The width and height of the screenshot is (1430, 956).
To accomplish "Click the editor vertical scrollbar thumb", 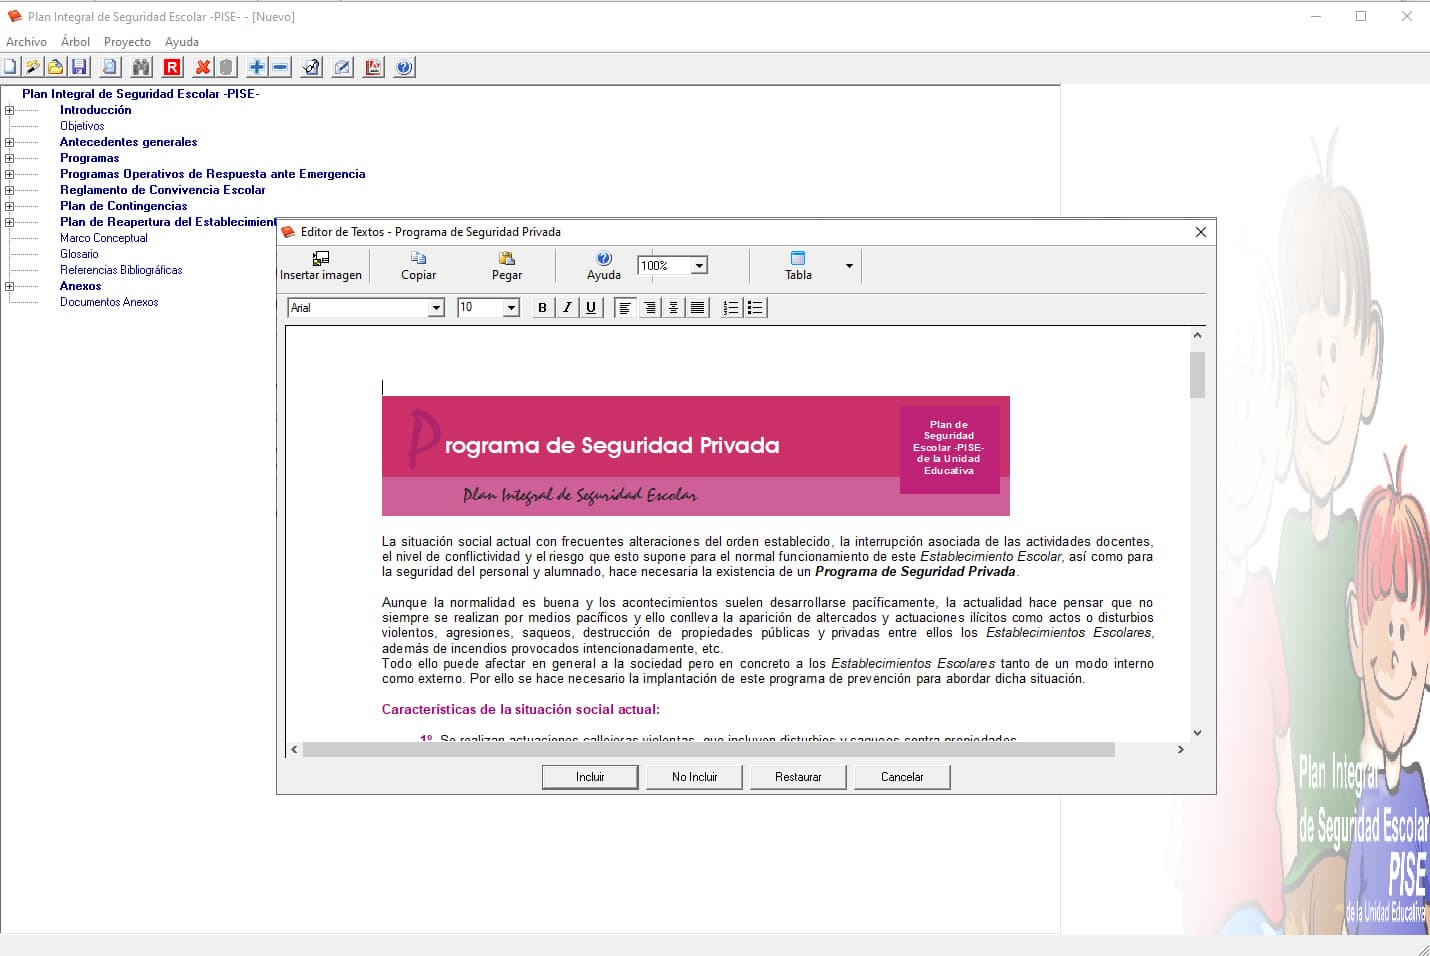I will pyautogui.click(x=1197, y=375).
